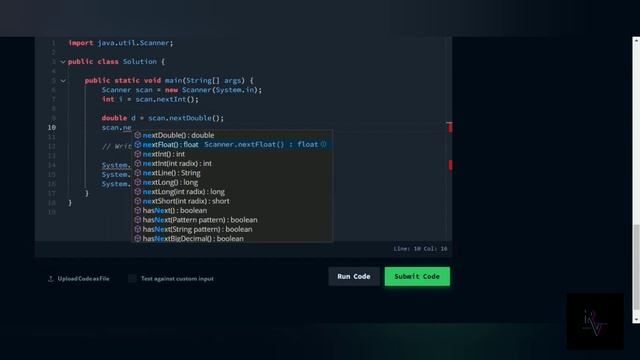Pick nextLong(int radix) : long suggestion
This screenshot has height=360, width=640.
click(x=232, y=191)
